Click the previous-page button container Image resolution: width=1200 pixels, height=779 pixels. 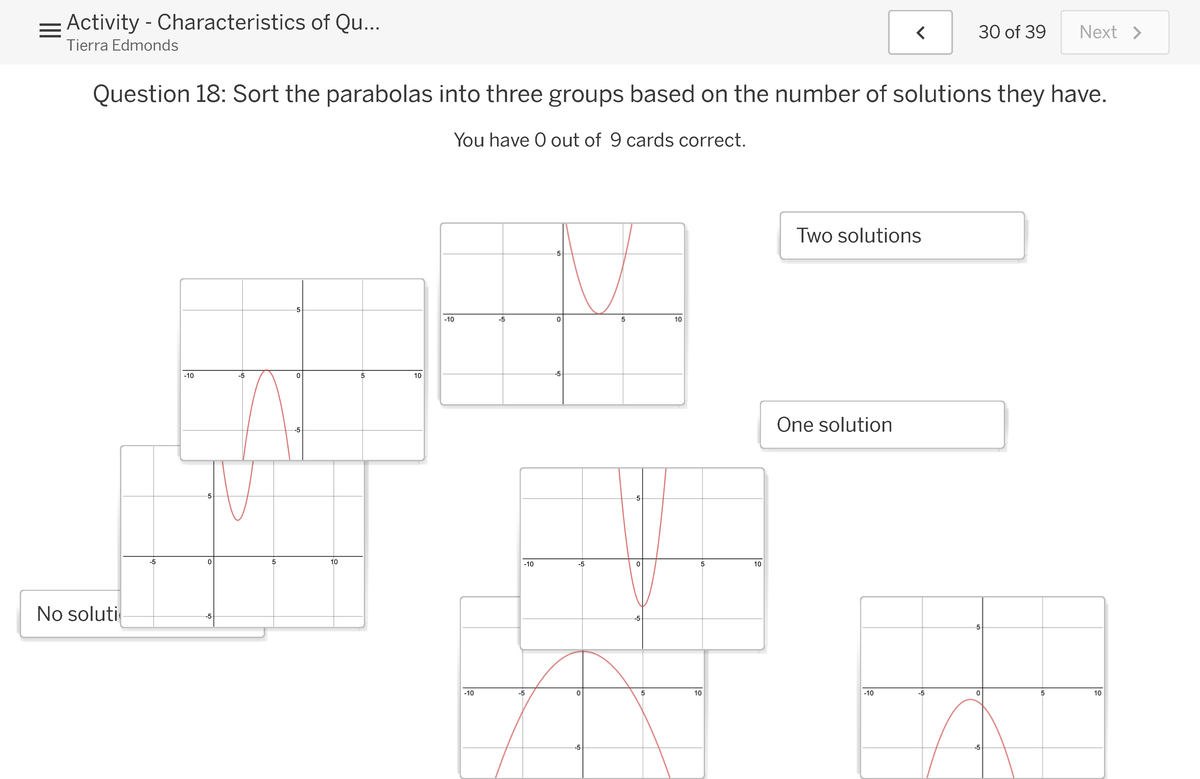920,32
